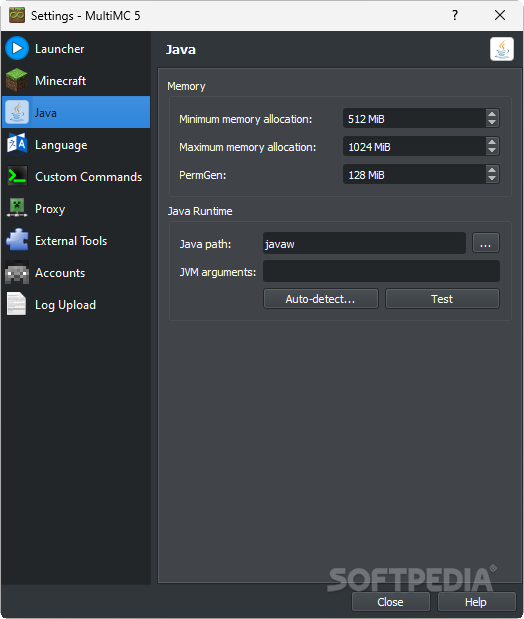Click the Custom Commands terminal icon
The width and height of the screenshot is (524, 619).
[x=17, y=176]
